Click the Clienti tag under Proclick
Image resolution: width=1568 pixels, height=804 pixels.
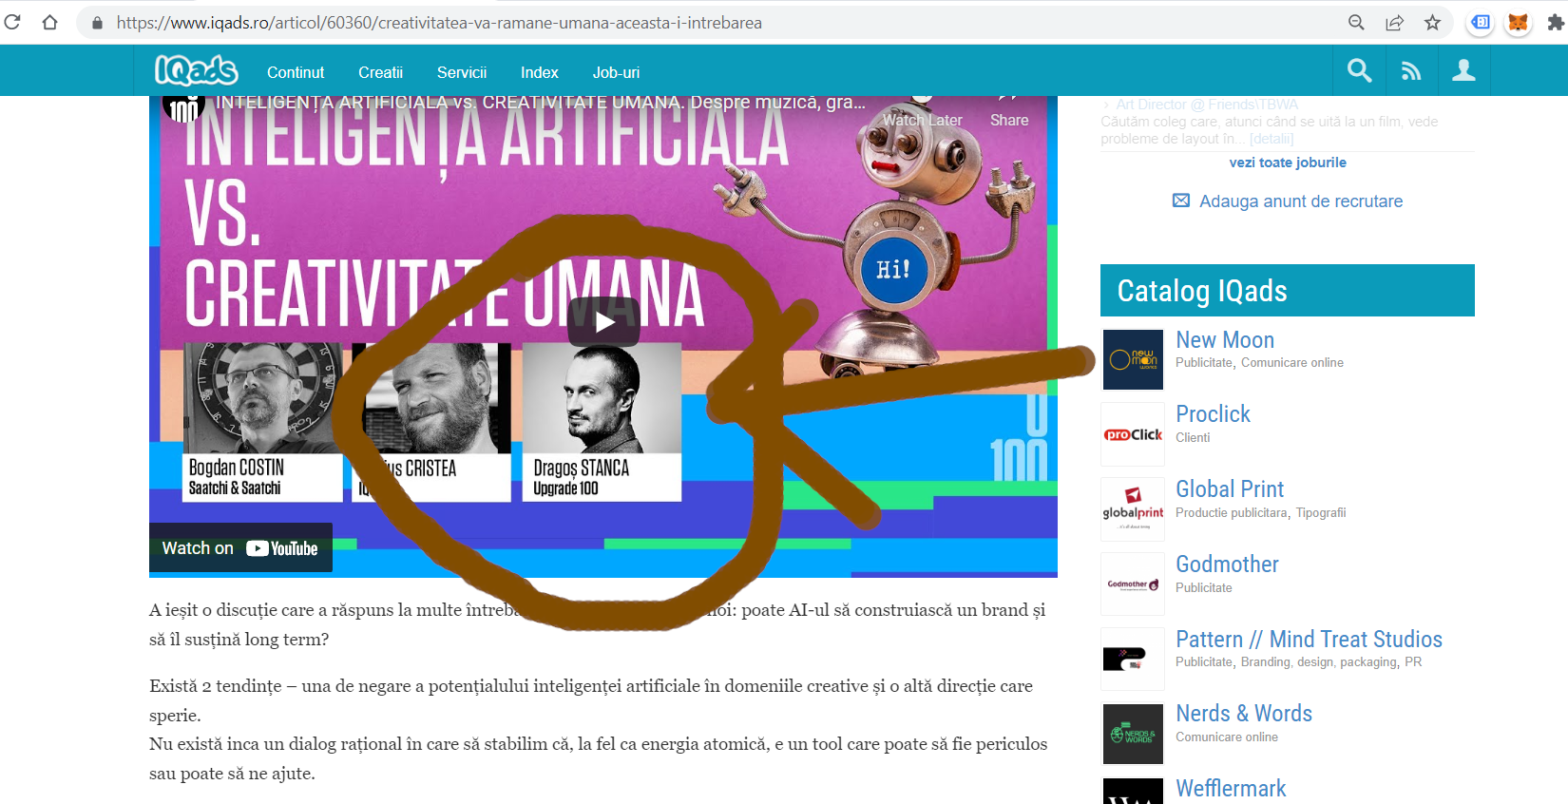(x=1193, y=438)
